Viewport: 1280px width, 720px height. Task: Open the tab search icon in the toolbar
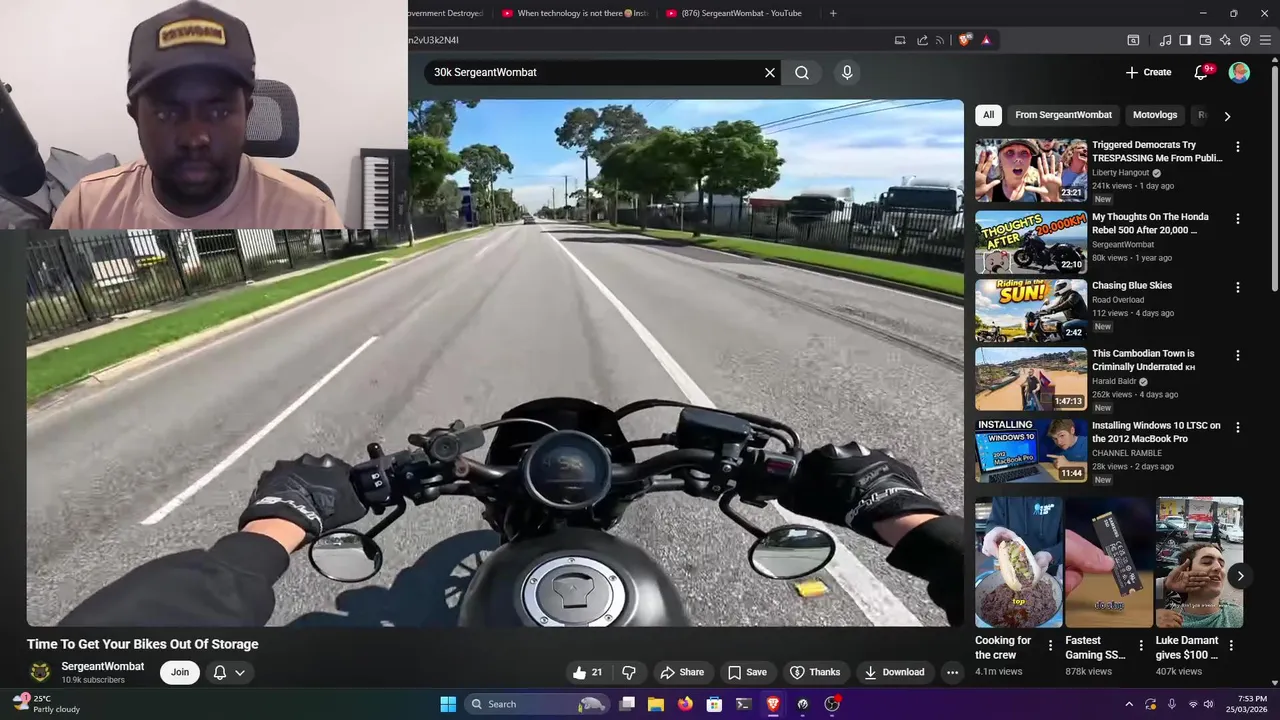1133,40
